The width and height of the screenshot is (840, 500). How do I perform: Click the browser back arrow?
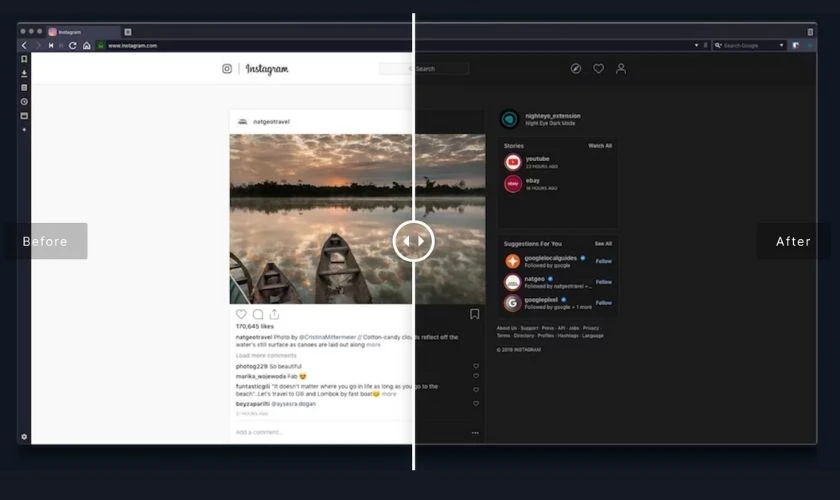pos(24,46)
